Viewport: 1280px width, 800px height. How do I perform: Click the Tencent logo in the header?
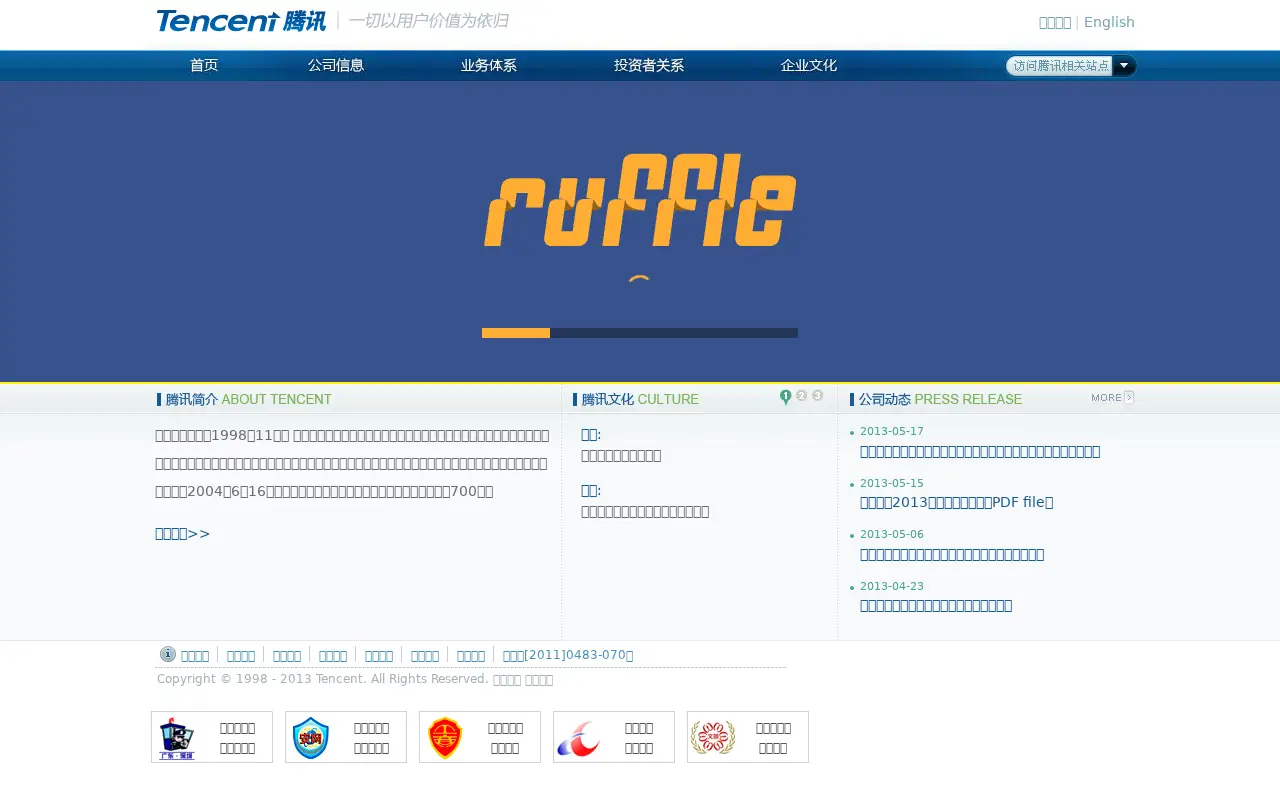click(241, 20)
